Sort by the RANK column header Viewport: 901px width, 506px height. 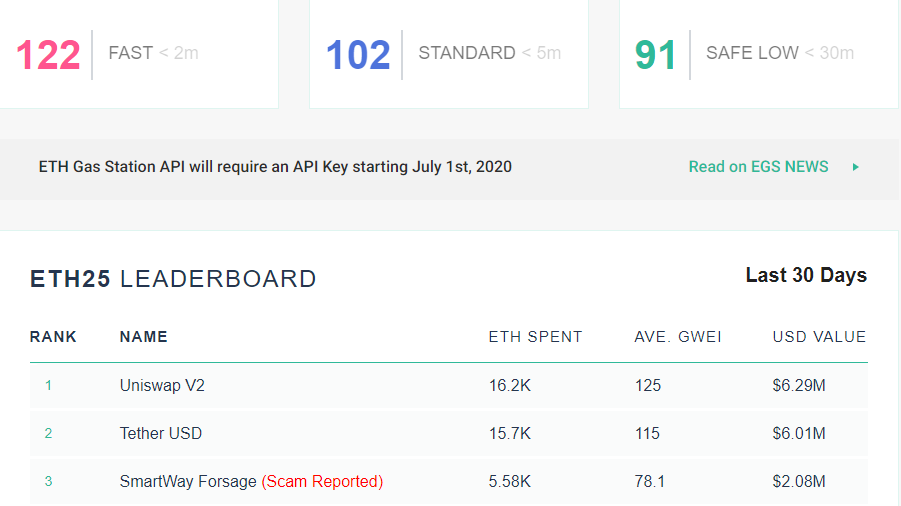click(x=53, y=337)
